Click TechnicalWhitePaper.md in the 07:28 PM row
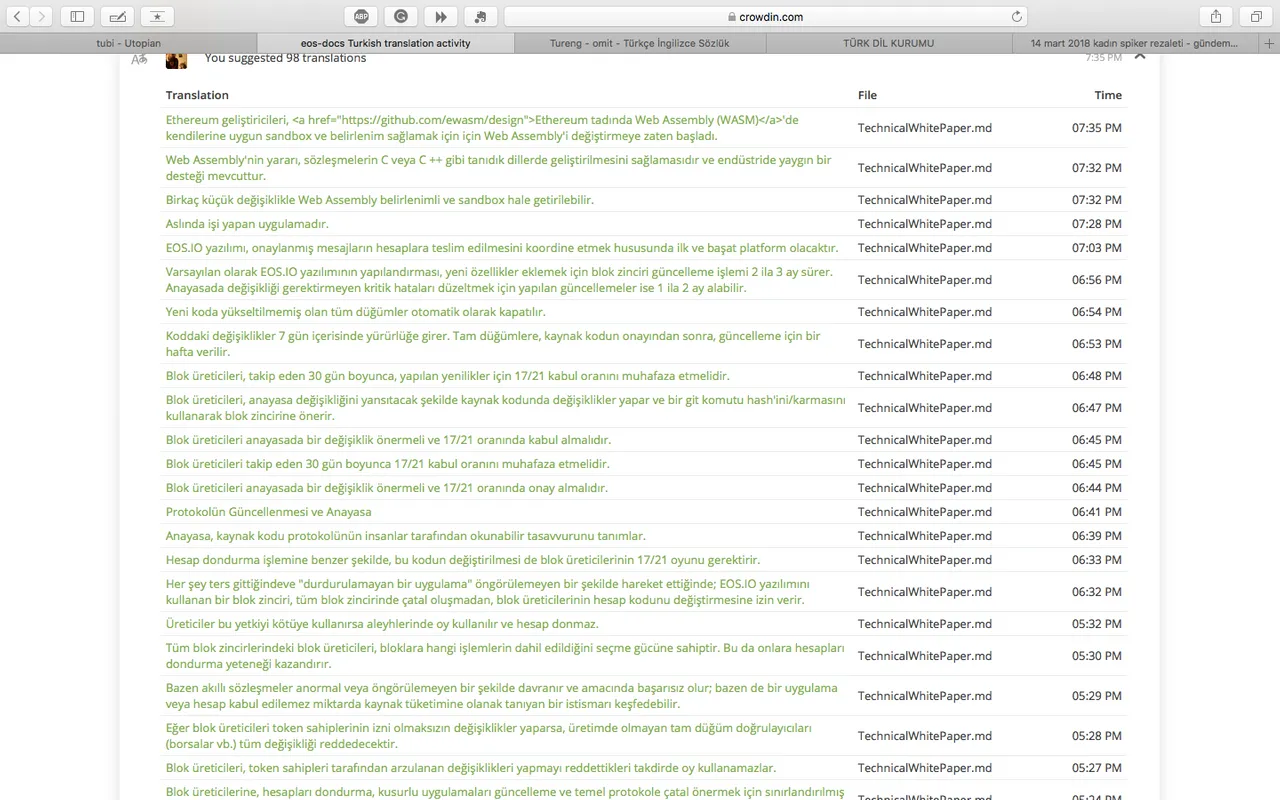The width and height of the screenshot is (1280, 800). click(925, 224)
